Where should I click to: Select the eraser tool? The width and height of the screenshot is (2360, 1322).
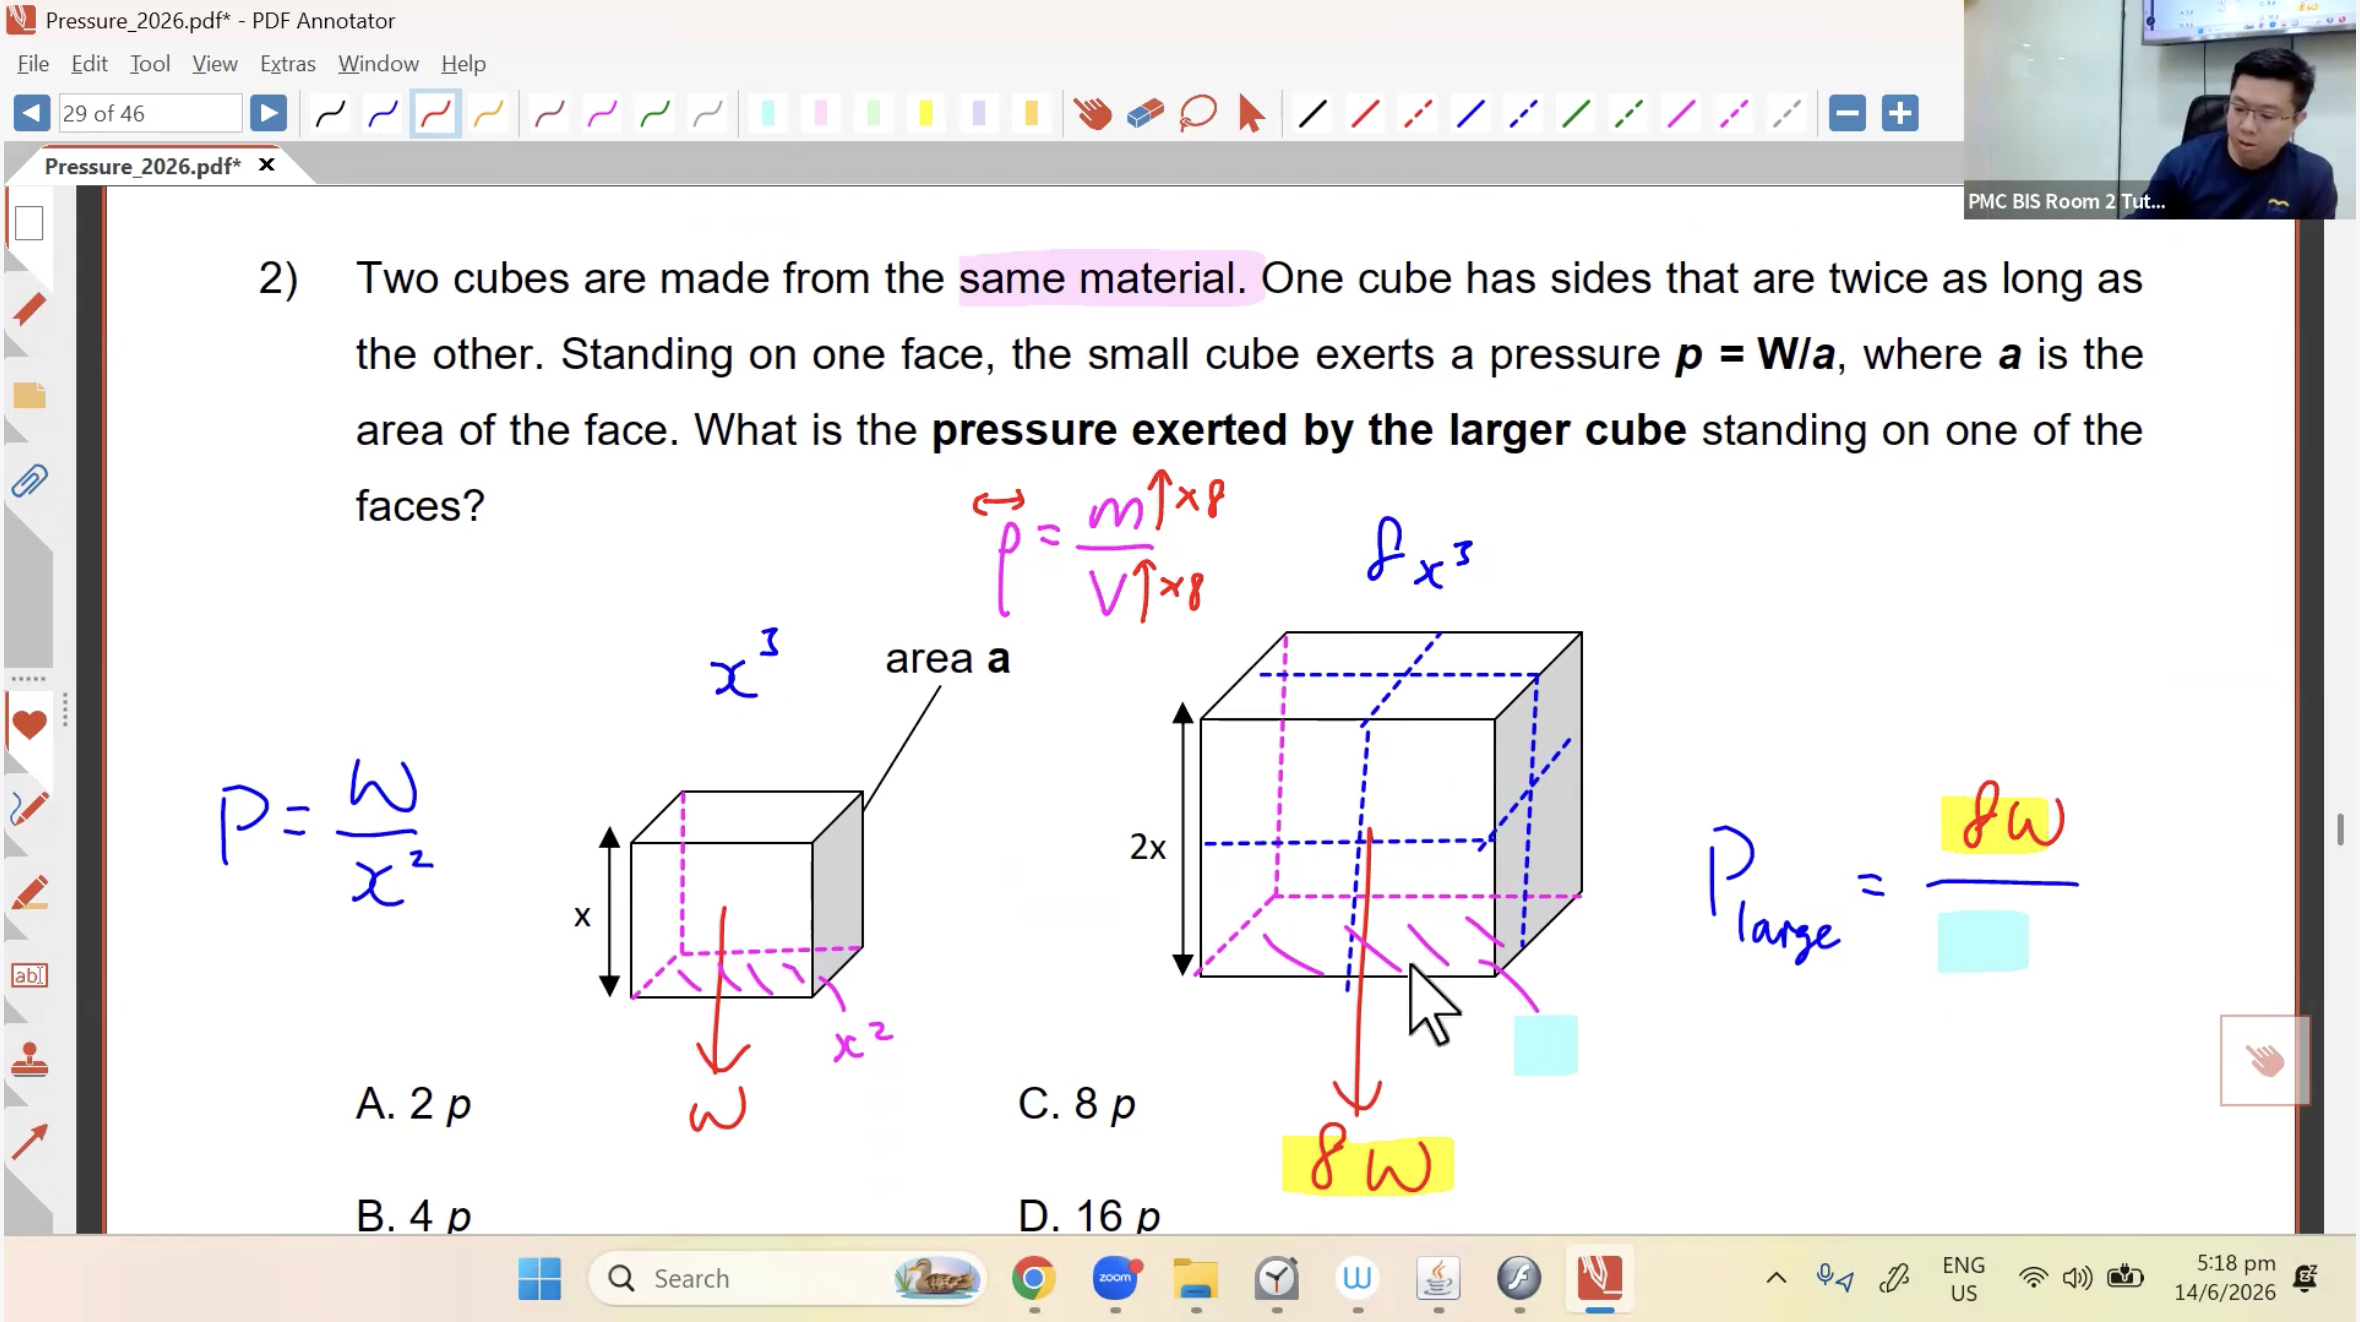pos(1145,114)
